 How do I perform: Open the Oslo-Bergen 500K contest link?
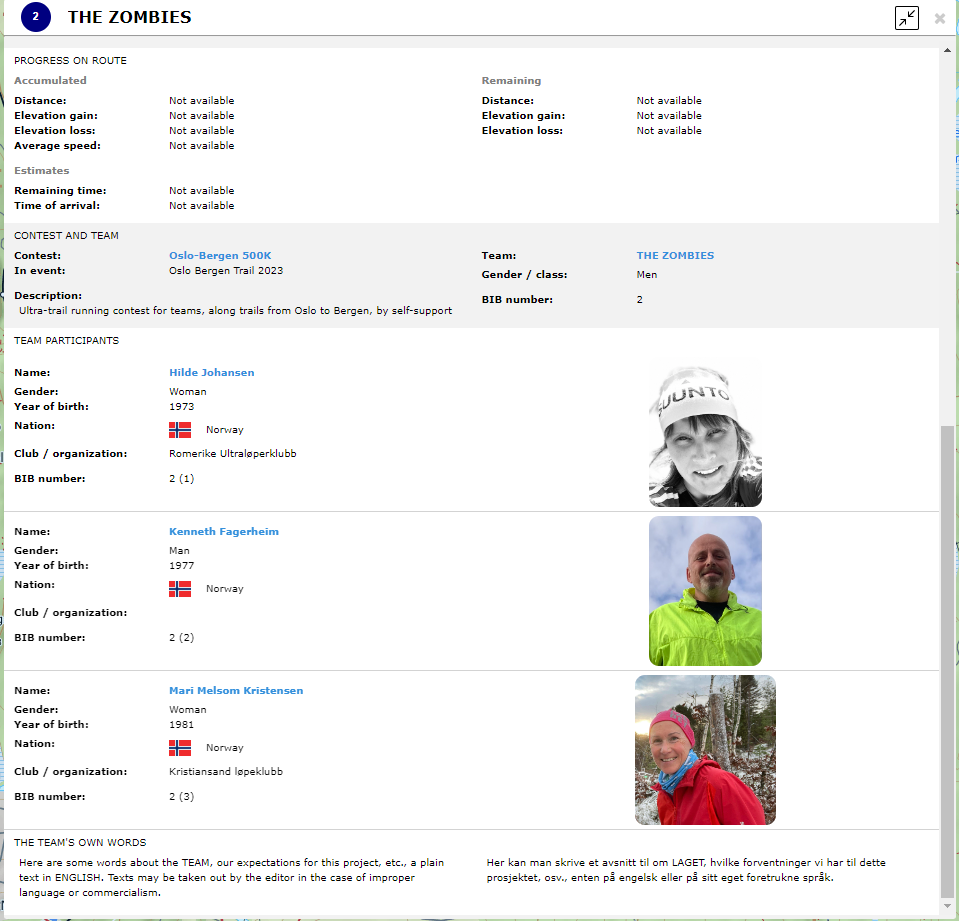pyautogui.click(x=220, y=256)
